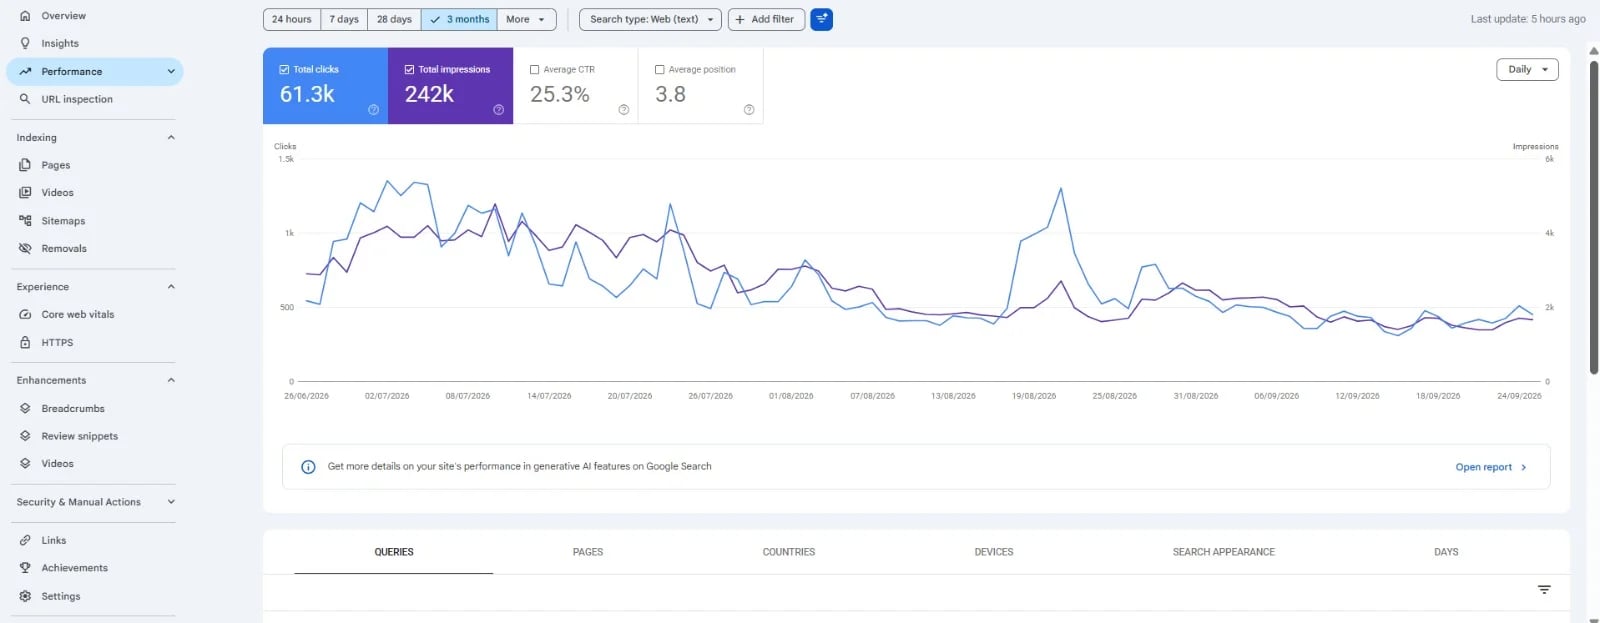The width and height of the screenshot is (1600, 623).
Task: Uncheck the Total impressions checkbox
Action: 409,70
